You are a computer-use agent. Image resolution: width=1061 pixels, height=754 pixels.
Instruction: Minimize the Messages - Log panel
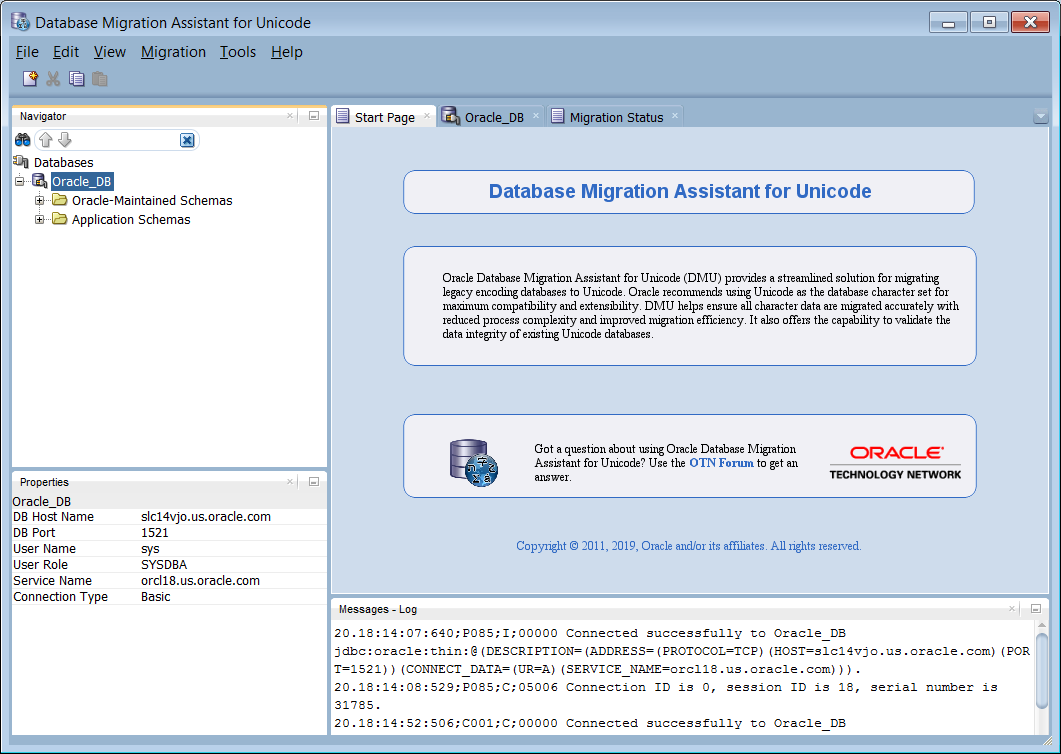pyautogui.click(x=1035, y=608)
